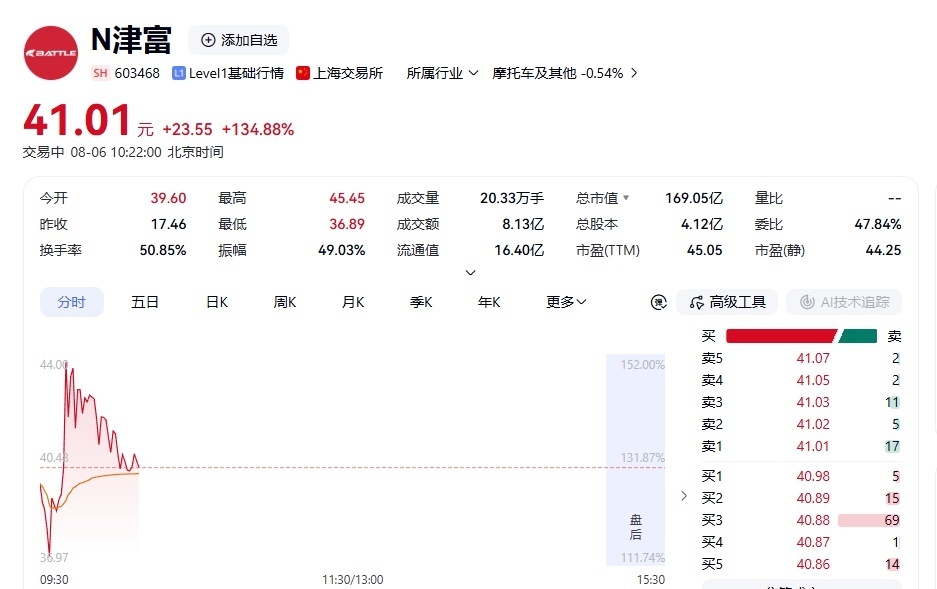
Task: Switch to the 月K tab
Action: point(353,302)
